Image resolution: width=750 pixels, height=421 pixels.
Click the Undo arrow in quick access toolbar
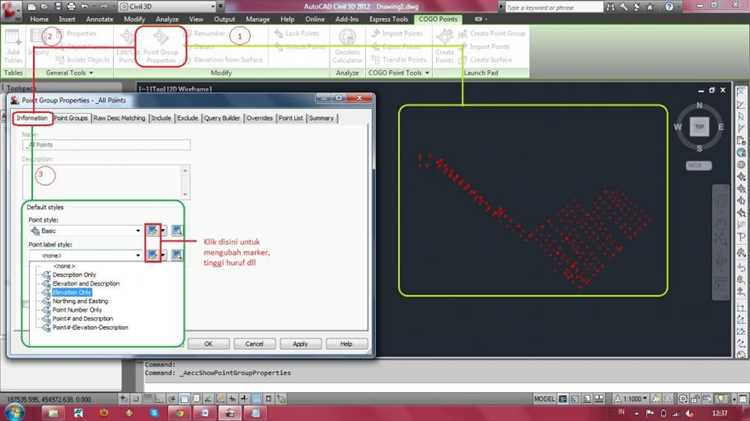[x=85, y=6]
